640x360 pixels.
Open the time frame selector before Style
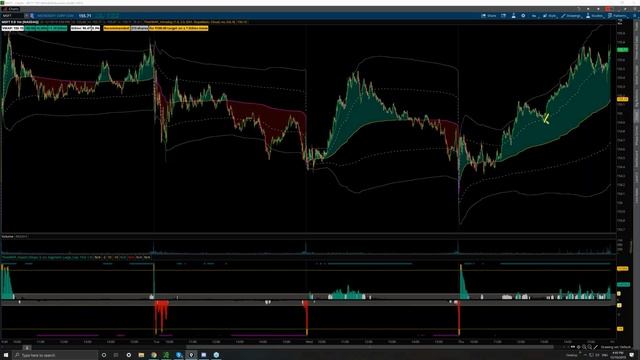pos(534,16)
